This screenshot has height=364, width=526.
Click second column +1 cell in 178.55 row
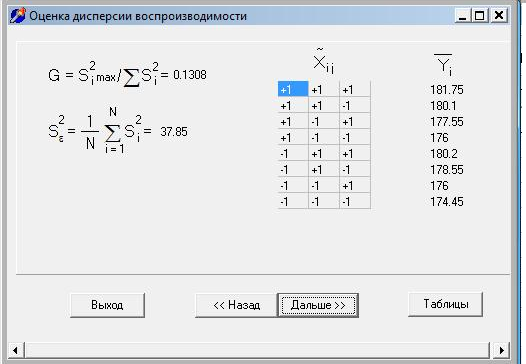[324, 169]
